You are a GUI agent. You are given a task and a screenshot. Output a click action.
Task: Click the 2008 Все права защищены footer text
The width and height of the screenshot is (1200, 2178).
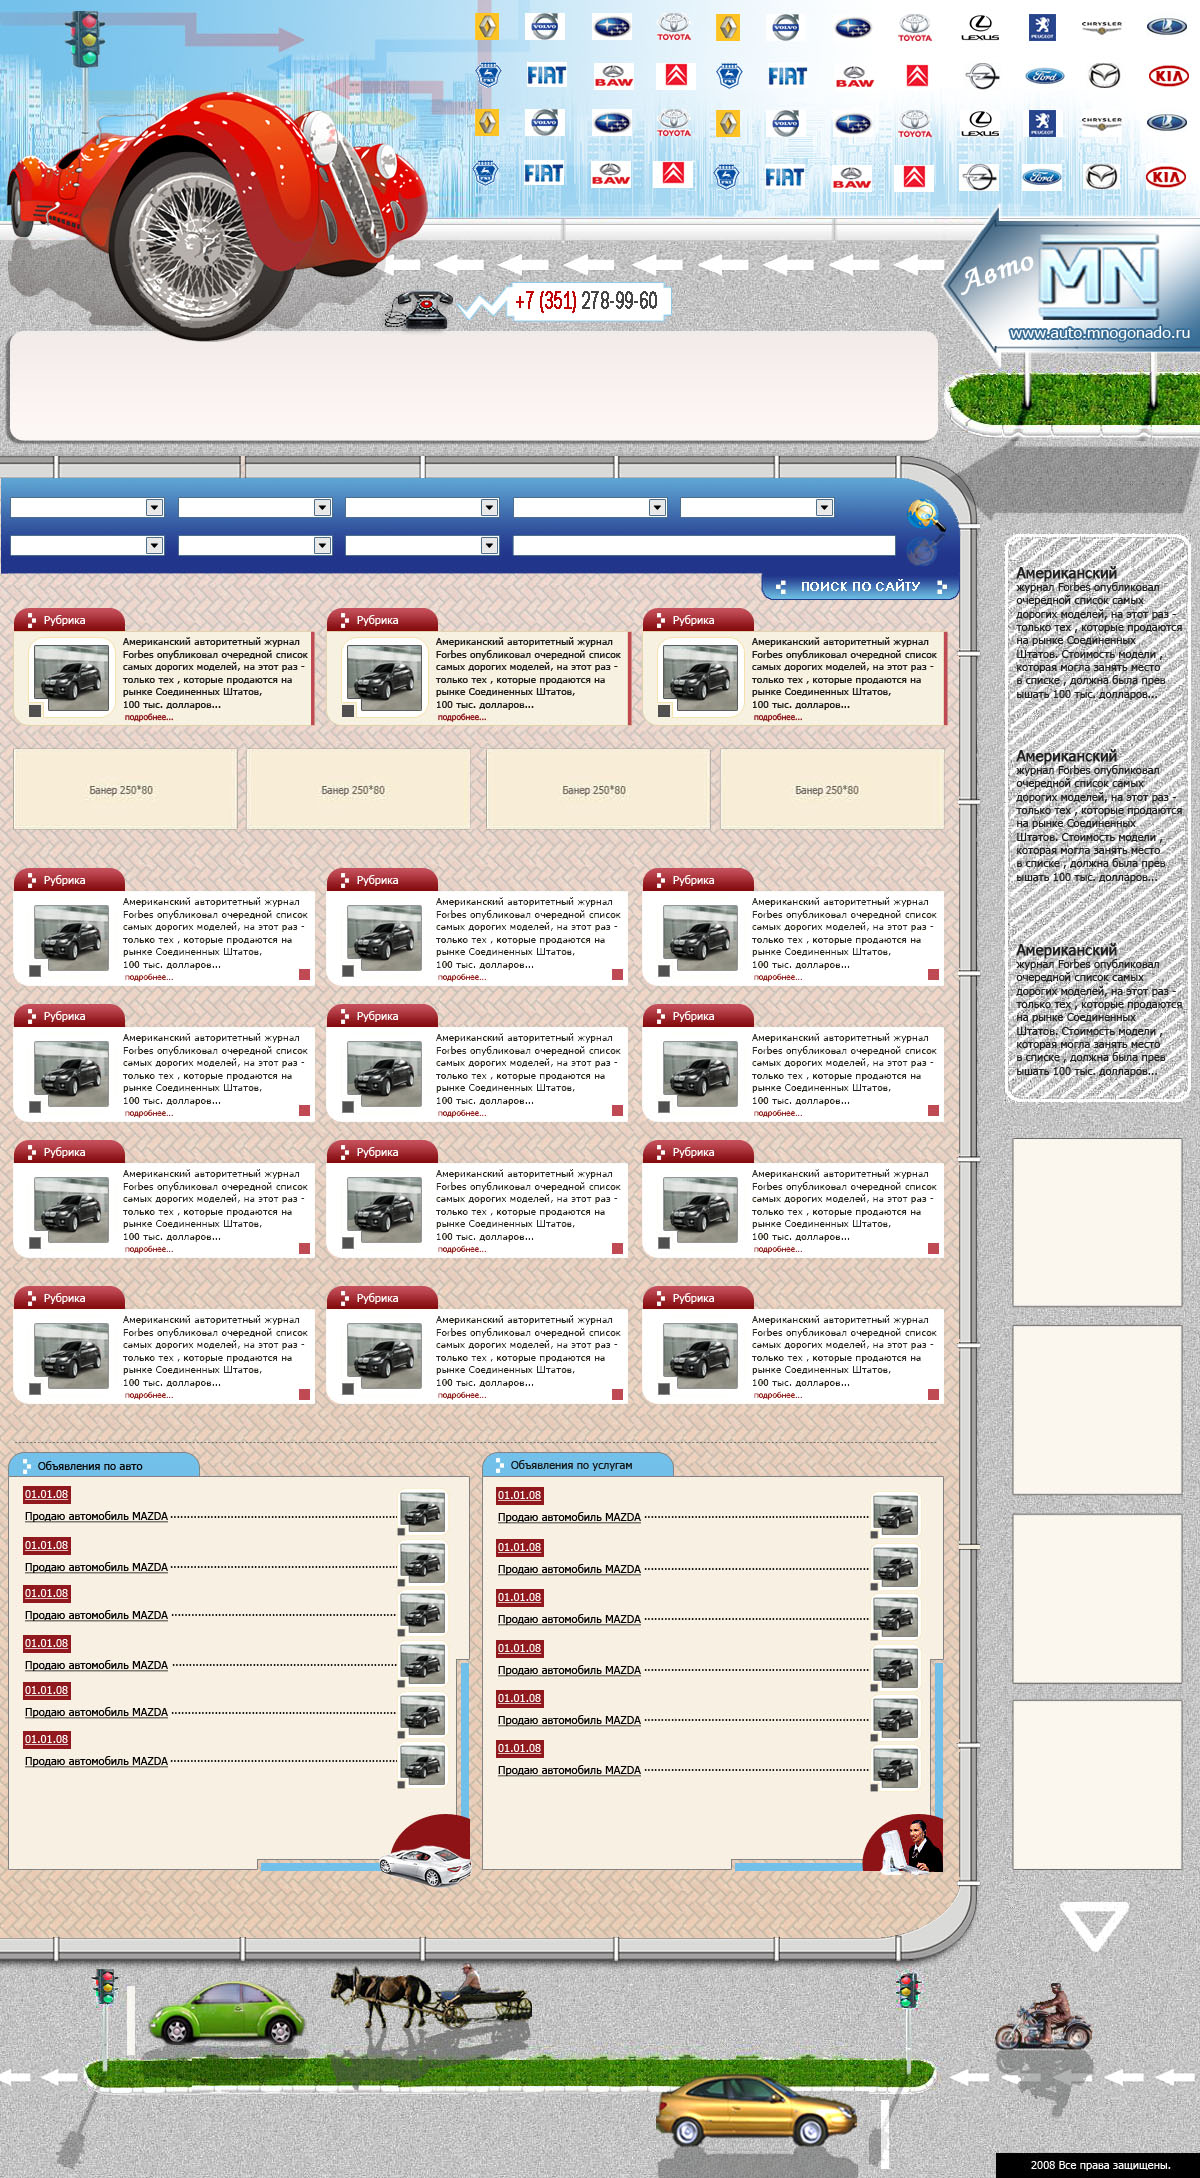click(x=1100, y=2165)
